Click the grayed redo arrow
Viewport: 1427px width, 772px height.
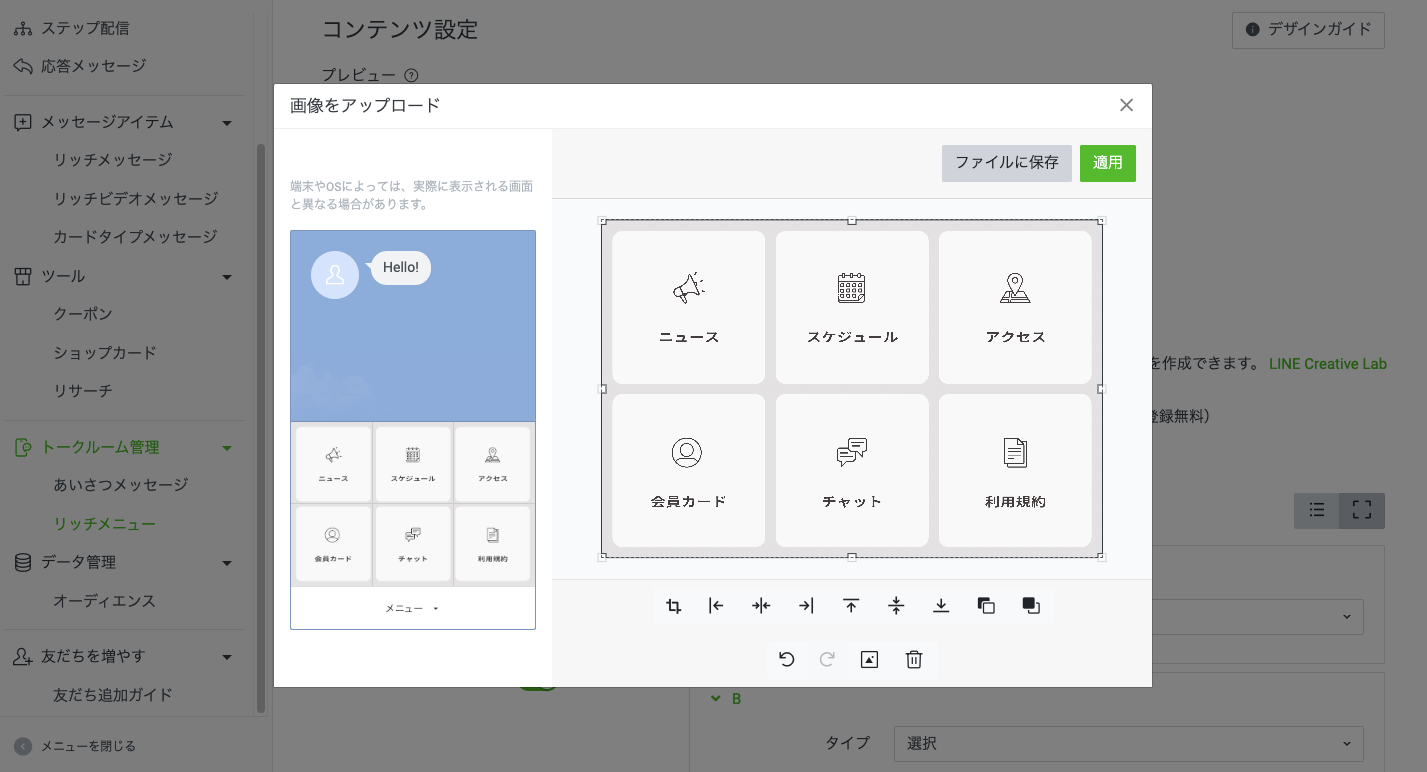point(827,659)
